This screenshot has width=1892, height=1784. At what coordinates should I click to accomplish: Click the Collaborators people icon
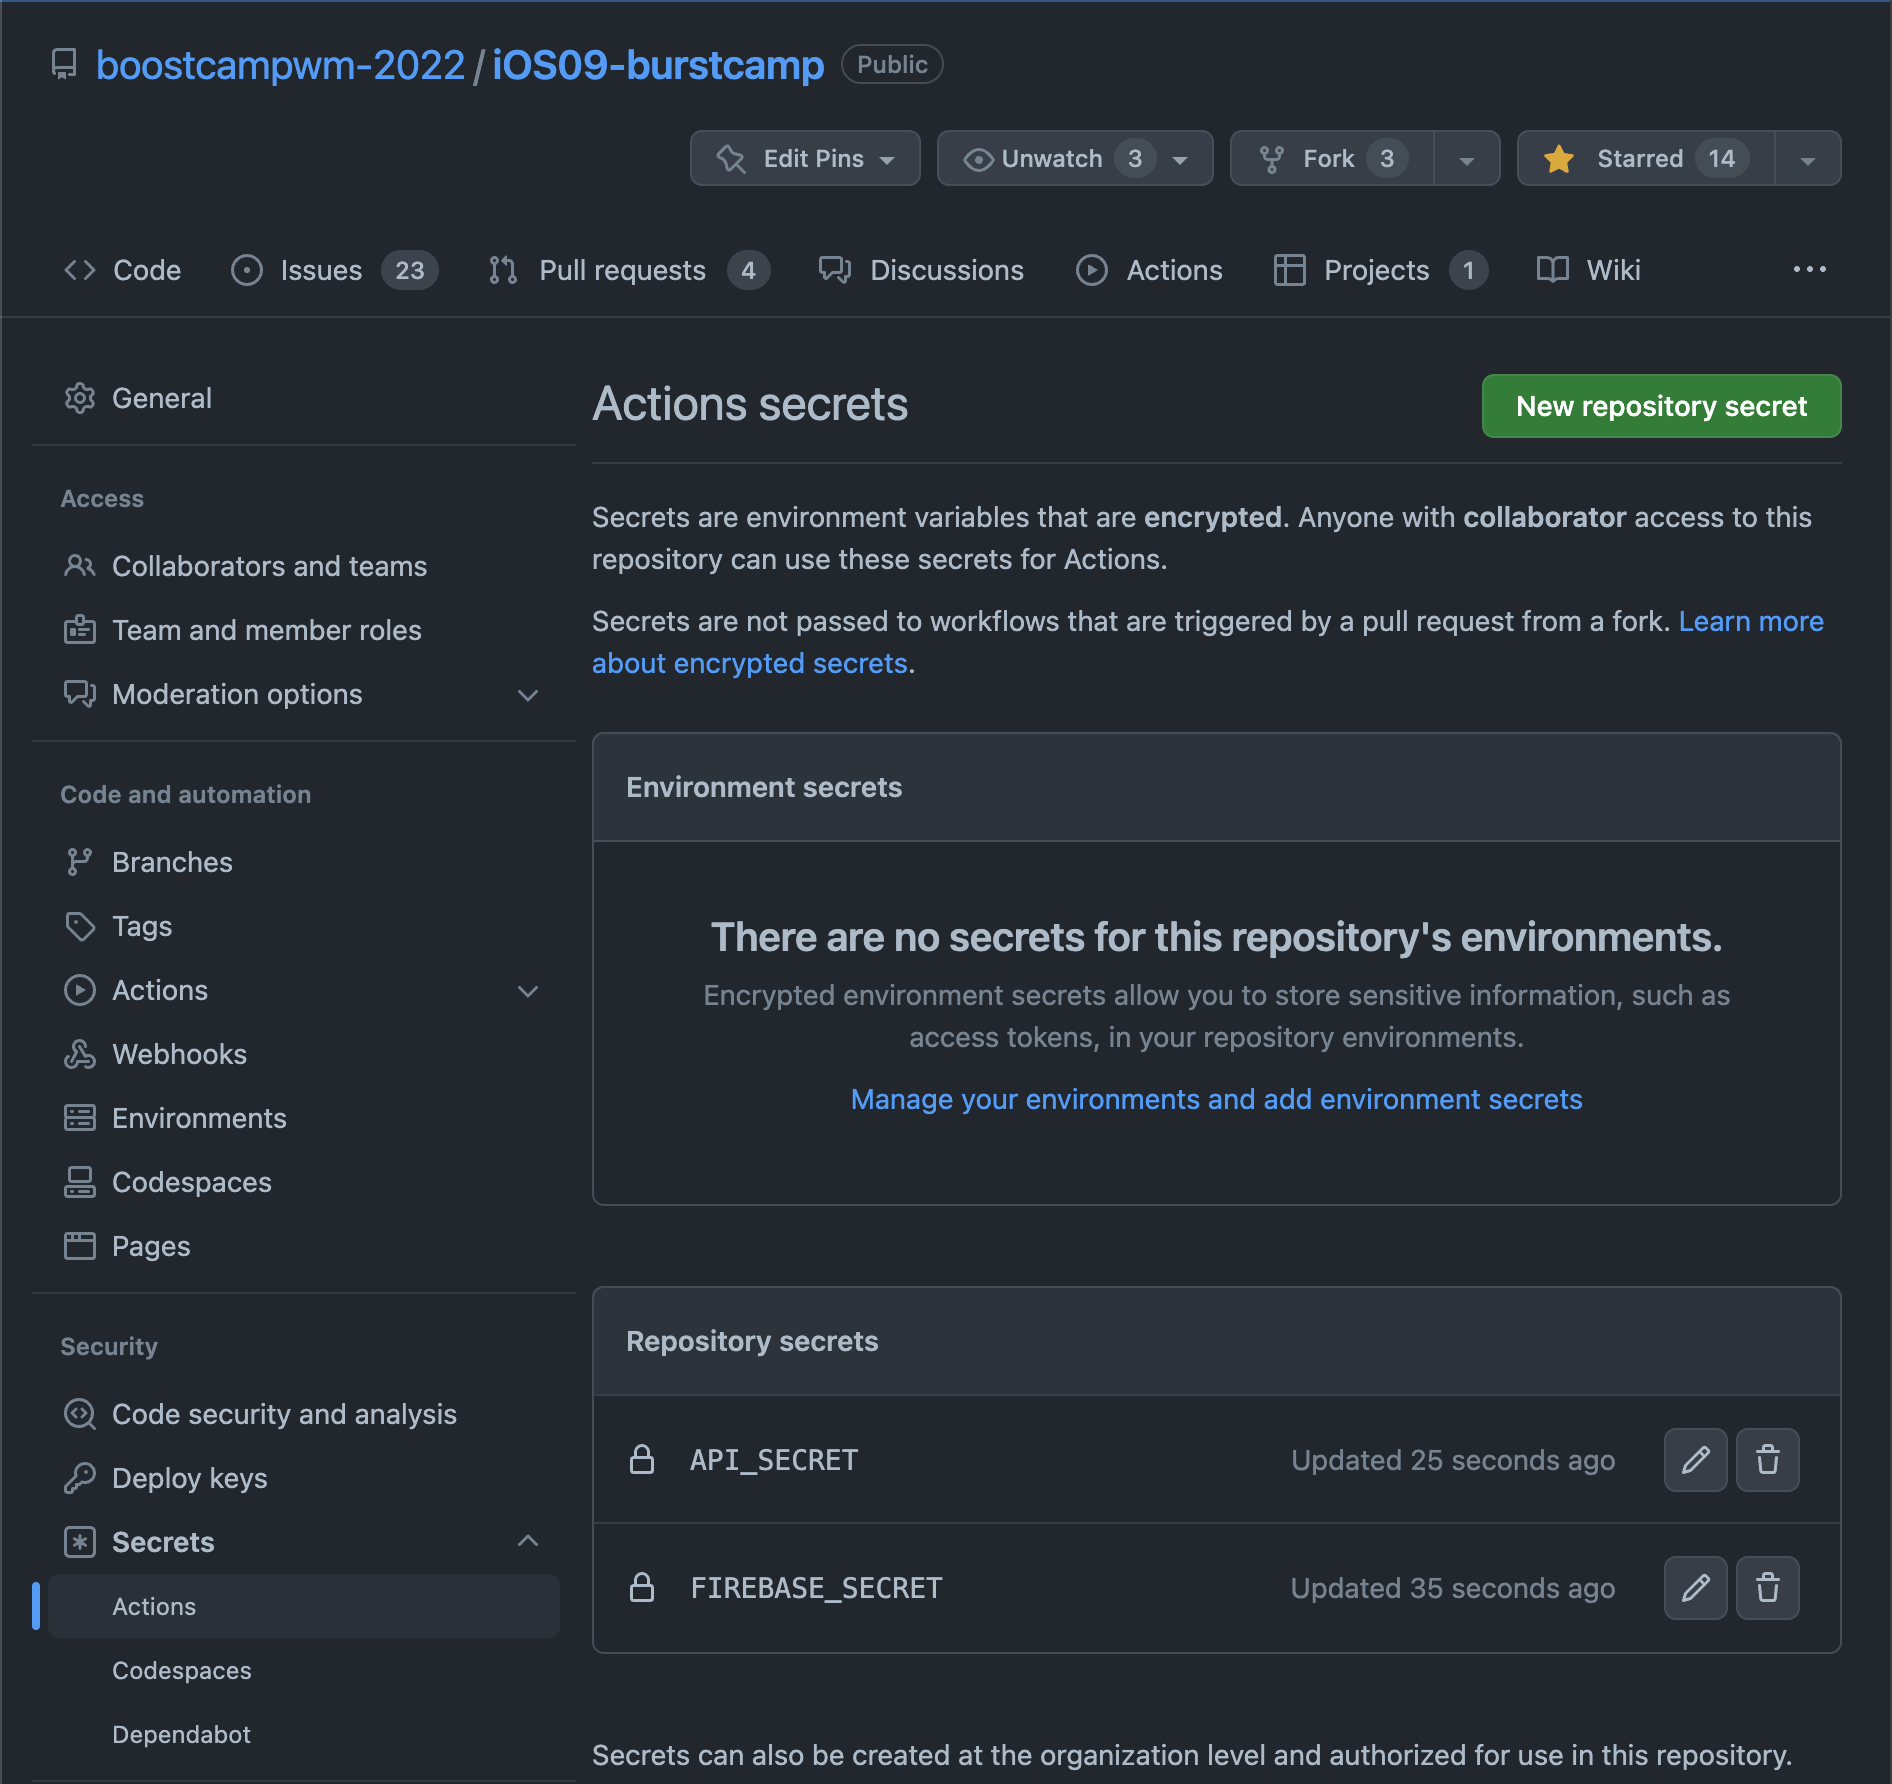[80, 566]
